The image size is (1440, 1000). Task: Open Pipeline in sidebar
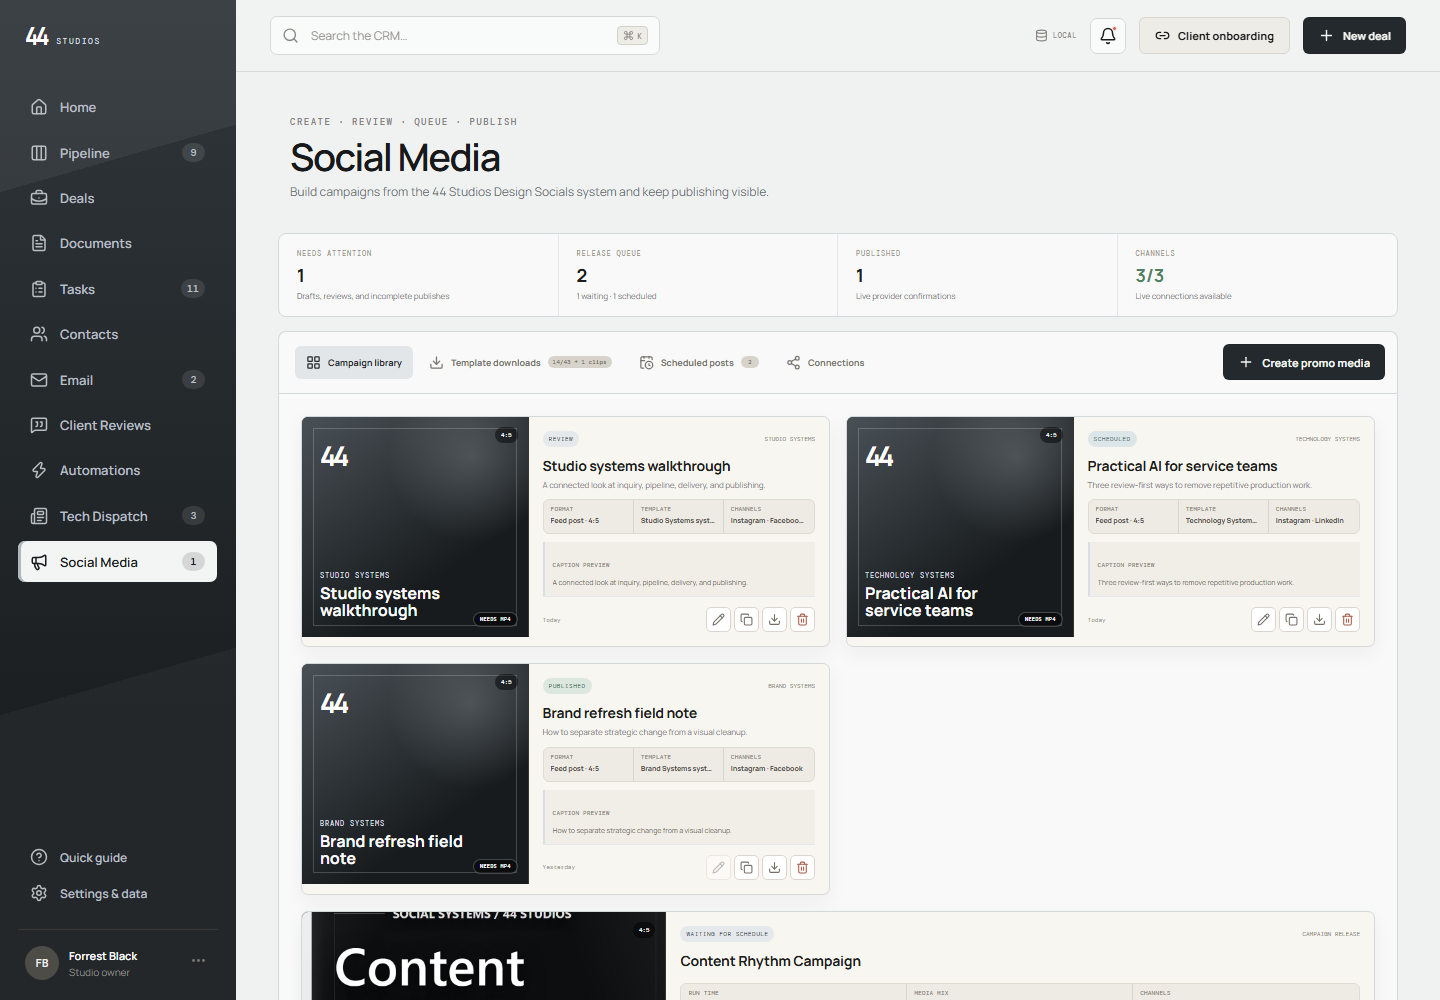tap(118, 153)
